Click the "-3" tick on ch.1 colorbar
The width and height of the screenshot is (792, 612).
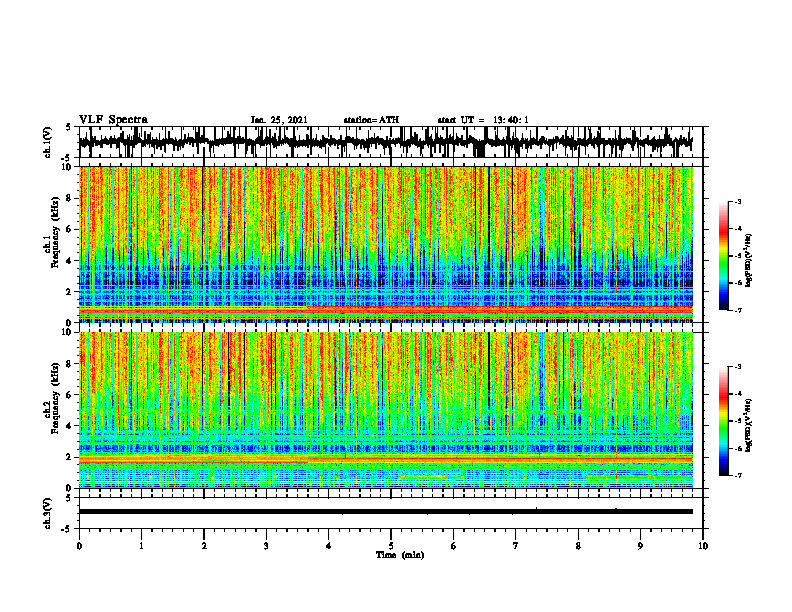(737, 202)
